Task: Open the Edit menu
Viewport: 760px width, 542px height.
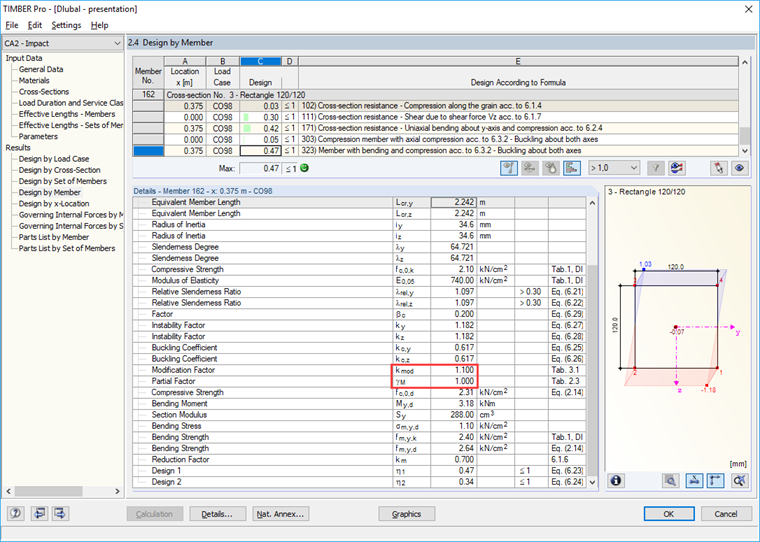Action: (34, 25)
